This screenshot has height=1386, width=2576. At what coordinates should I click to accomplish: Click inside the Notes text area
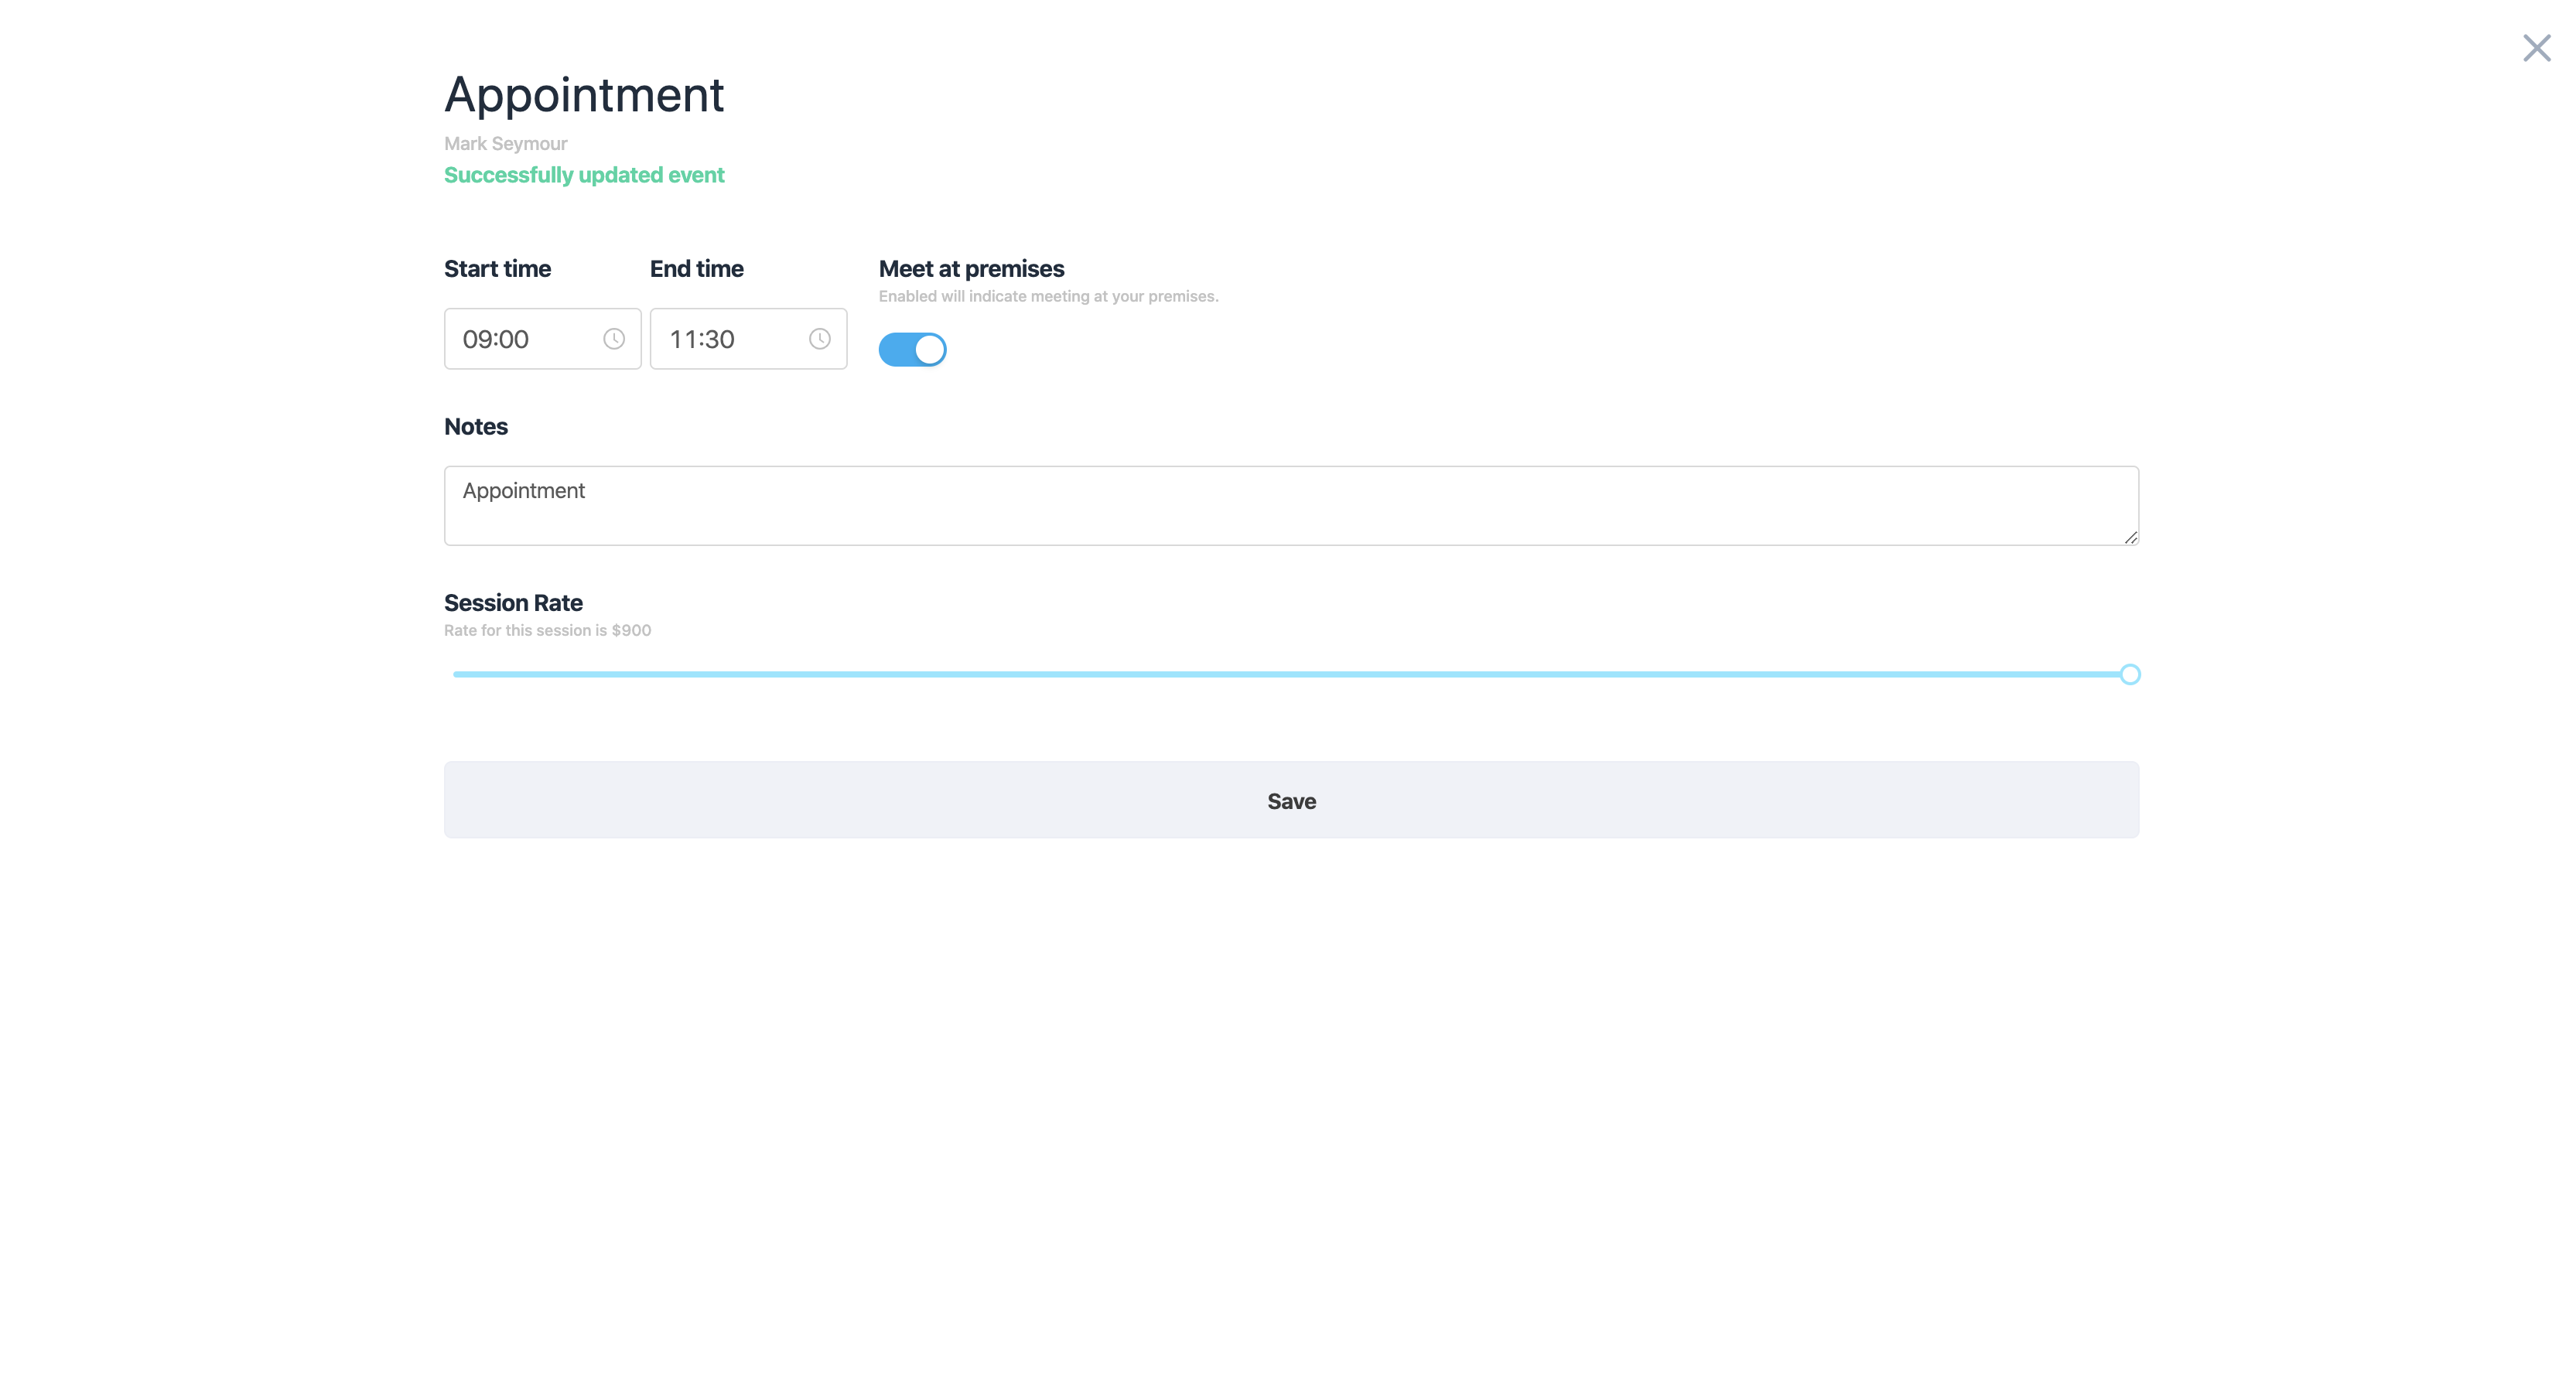[x=1290, y=506]
